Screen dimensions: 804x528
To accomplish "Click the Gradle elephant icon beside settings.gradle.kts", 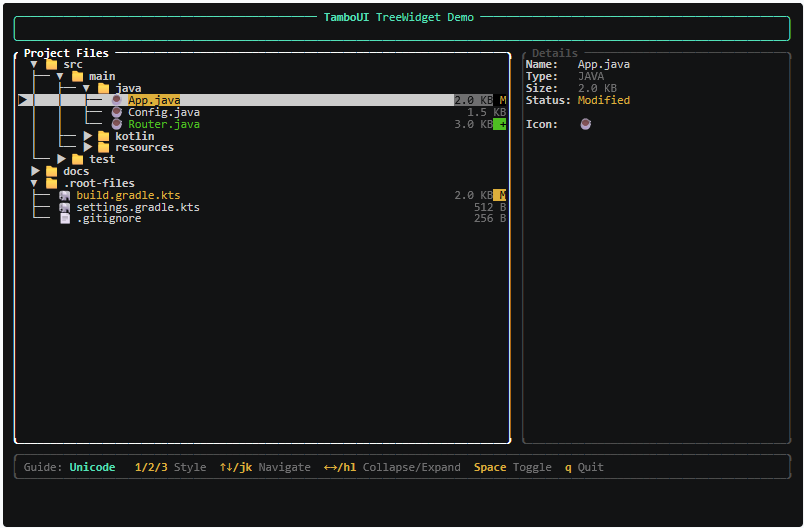I will tap(65, 207).
